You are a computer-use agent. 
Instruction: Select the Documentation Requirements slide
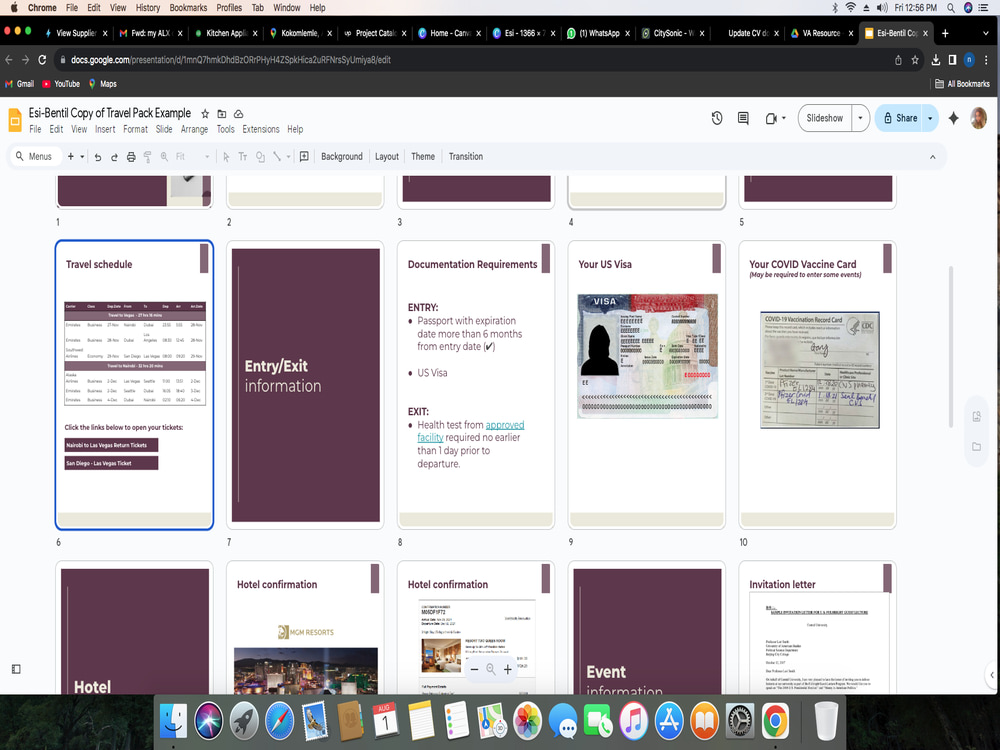[476, 385]
